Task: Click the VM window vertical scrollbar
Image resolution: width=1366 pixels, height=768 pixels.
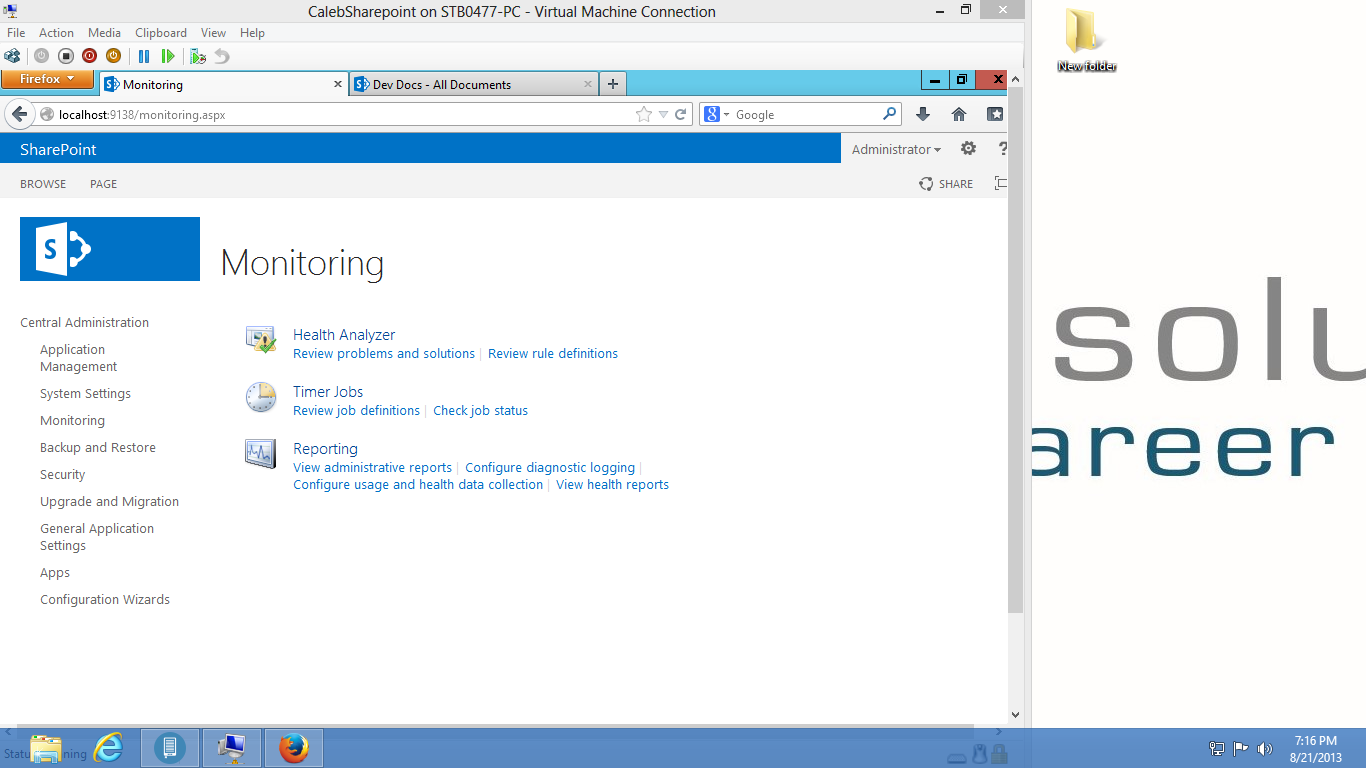Action: click(1016, 396)
